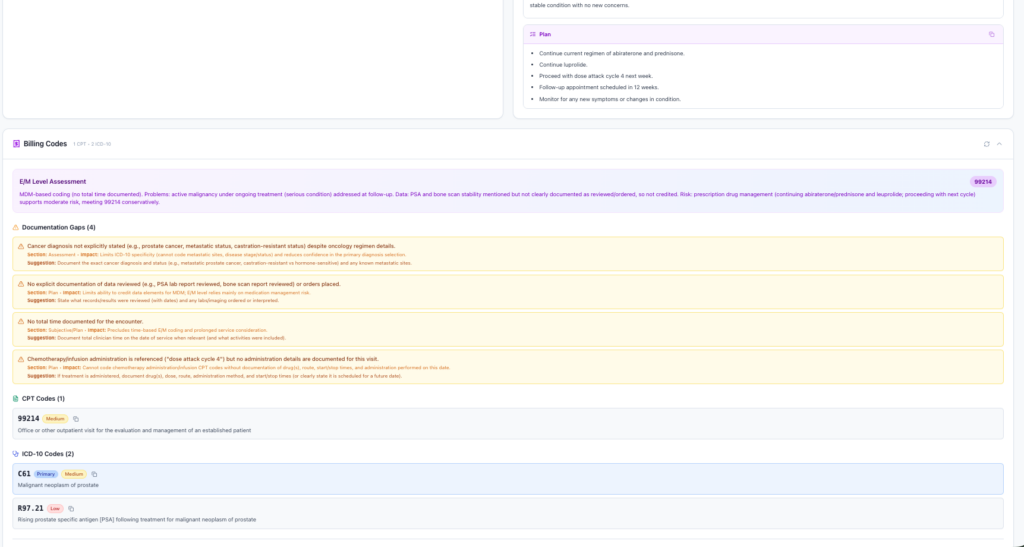Click the Plan section header icon
1024x547 pixels.
pyautogui.click(x=532, y=34)
